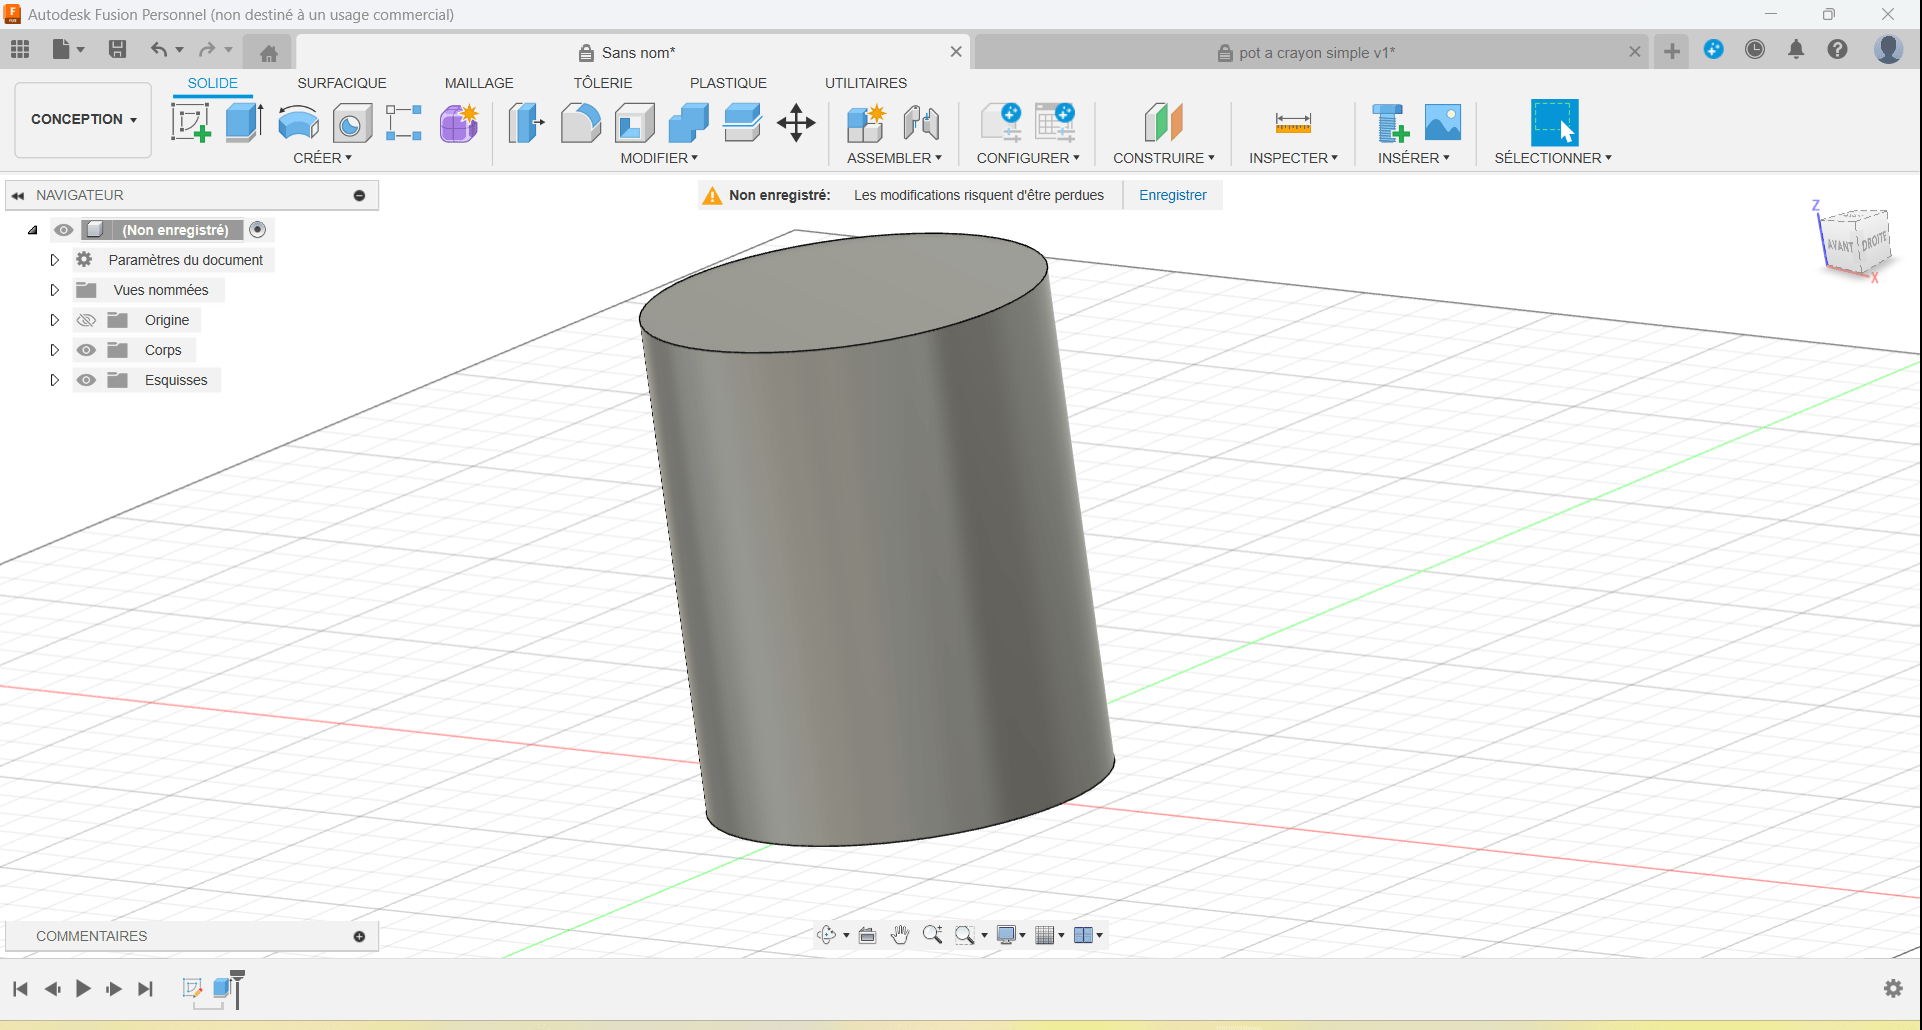This screenshot has width=1922, height=1030.
Task: Open the Extensions icon
Action: (1714, 49)
